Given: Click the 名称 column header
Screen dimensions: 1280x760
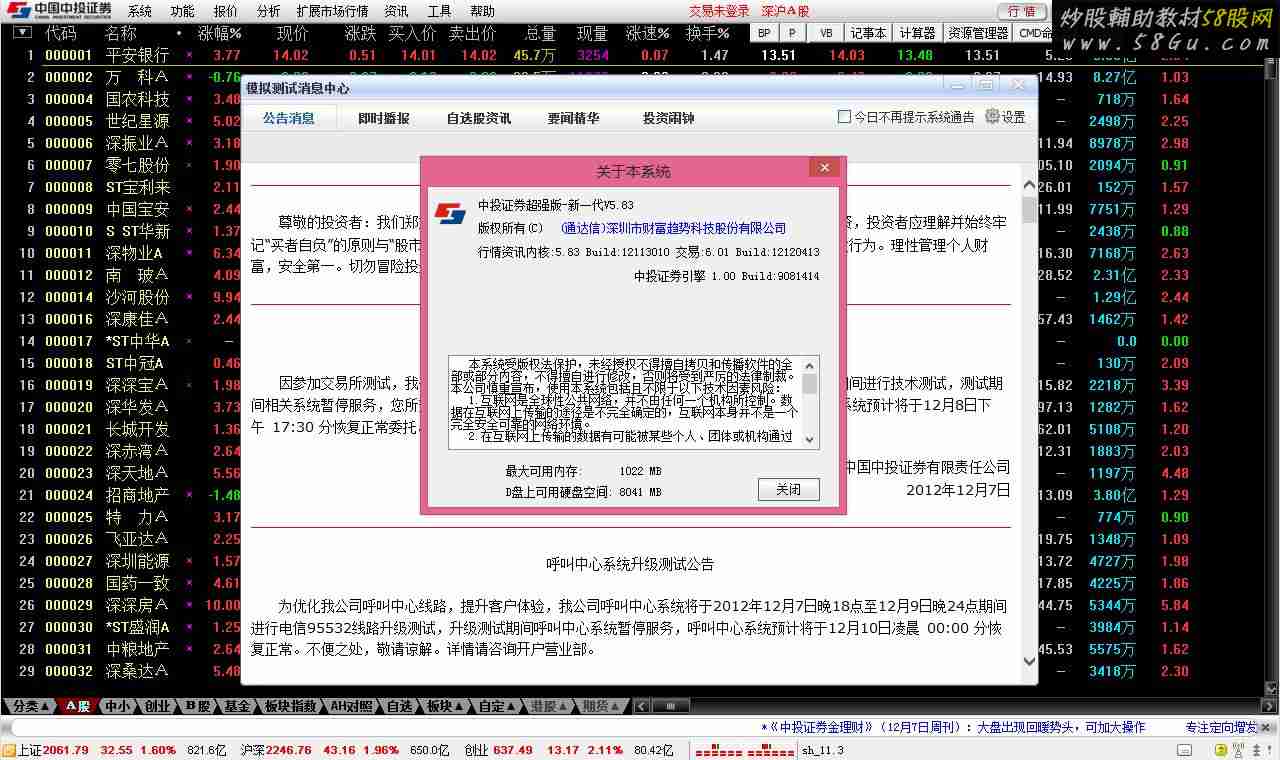Looking at the screenshot, I should 120,33.
